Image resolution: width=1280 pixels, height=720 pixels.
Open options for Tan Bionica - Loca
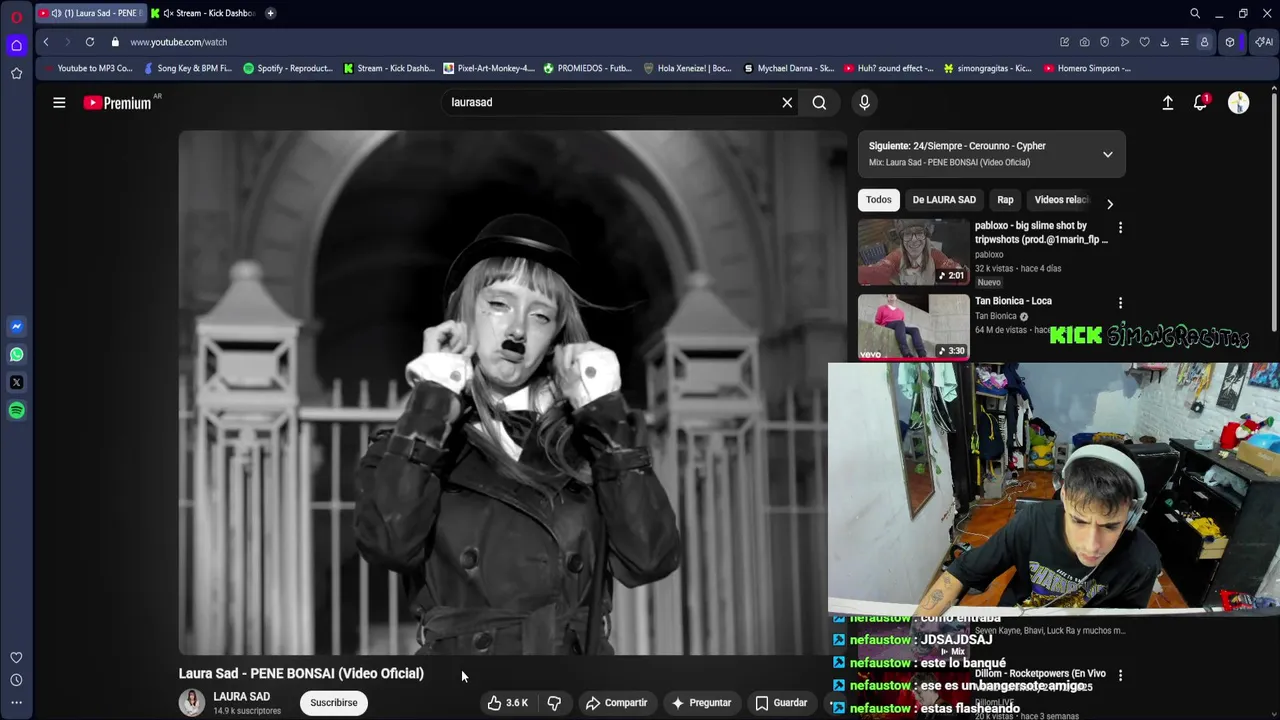coord(1120,303)
